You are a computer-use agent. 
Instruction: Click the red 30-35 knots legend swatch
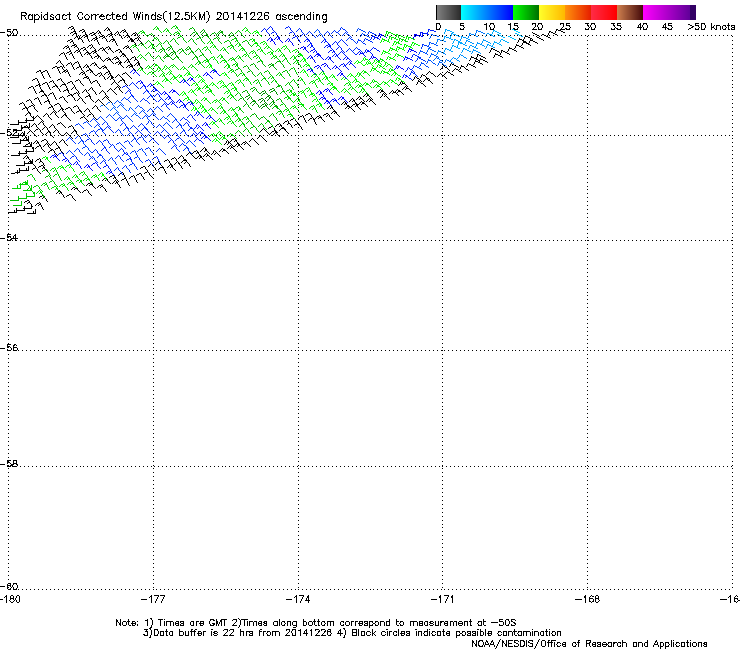coord(604,12)
